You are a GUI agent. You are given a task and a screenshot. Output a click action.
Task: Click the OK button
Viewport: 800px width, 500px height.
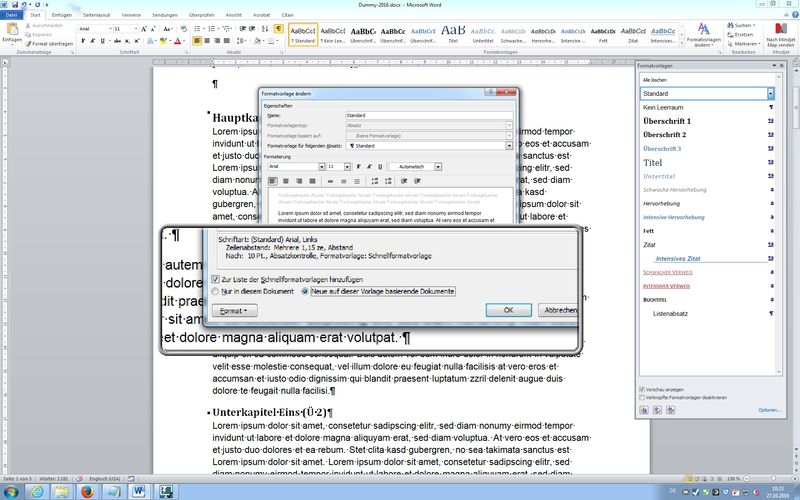coord(510,311)
